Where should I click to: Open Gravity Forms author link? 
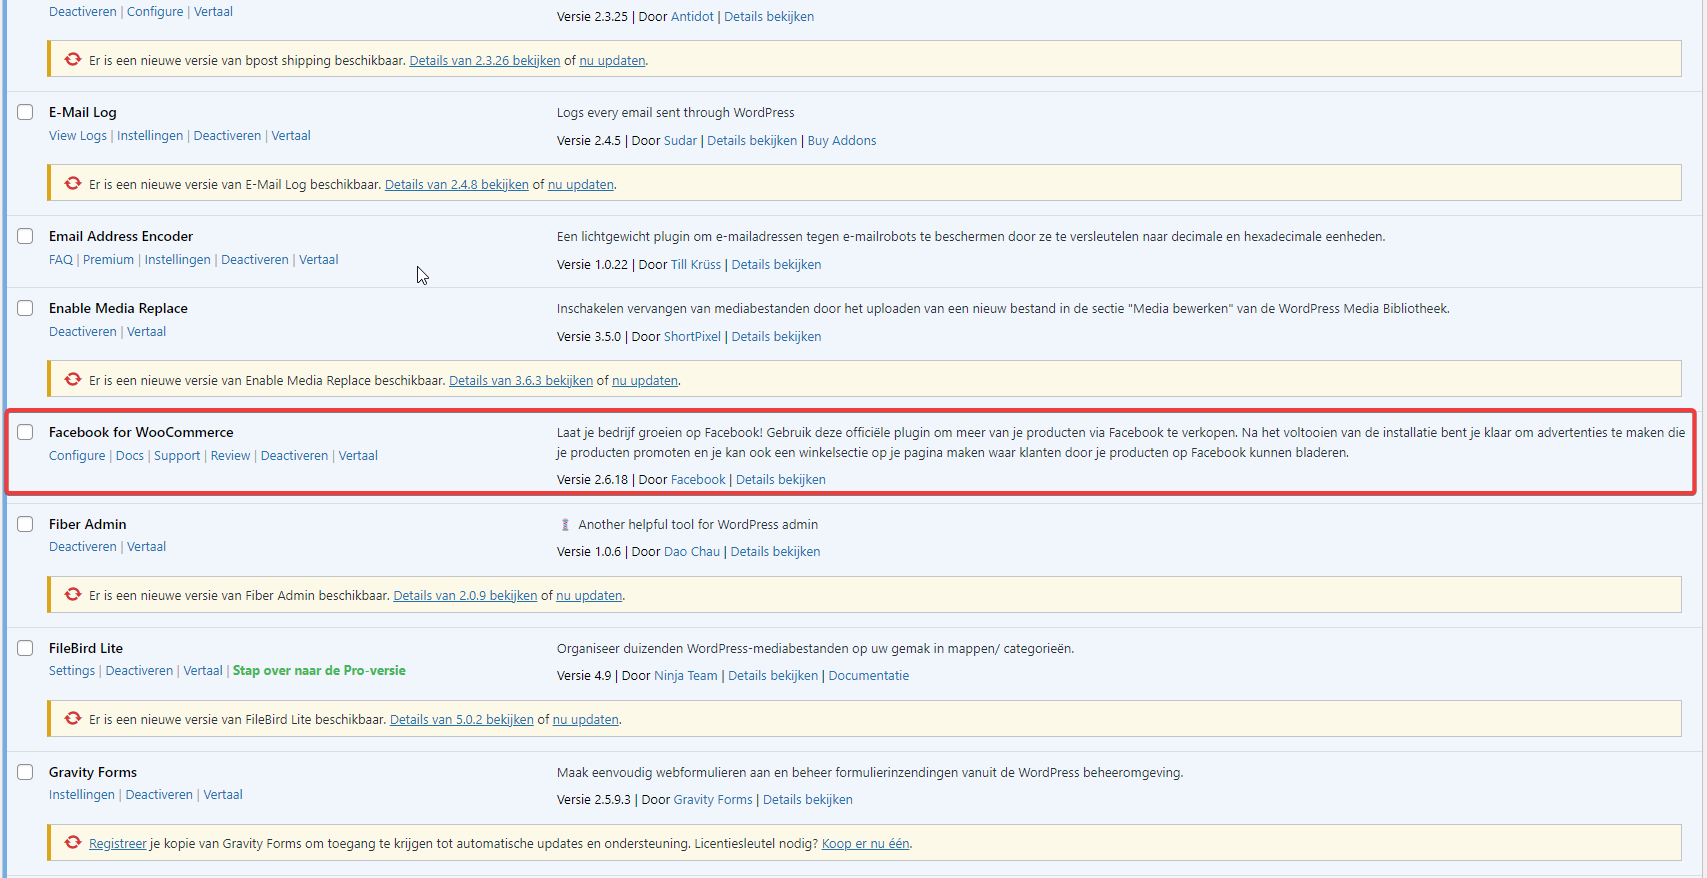[x=713, y=800]
